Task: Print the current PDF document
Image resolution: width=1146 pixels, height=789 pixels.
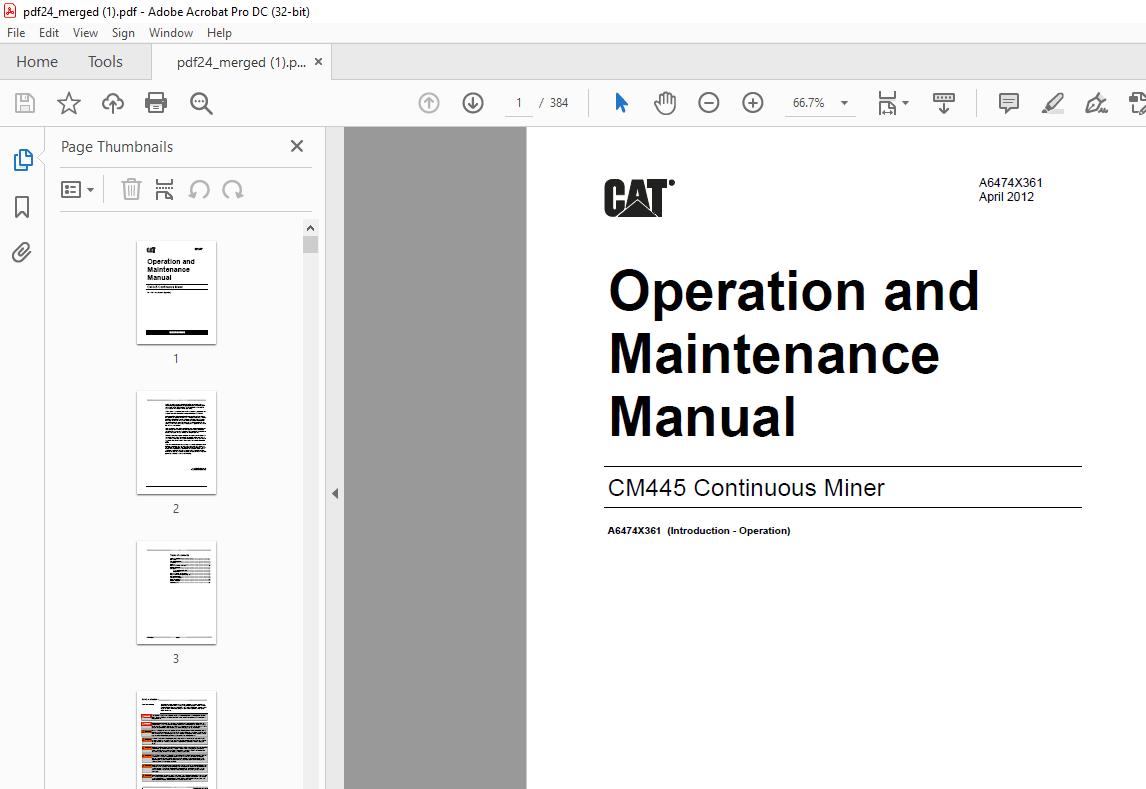Action: click(156, 103)
